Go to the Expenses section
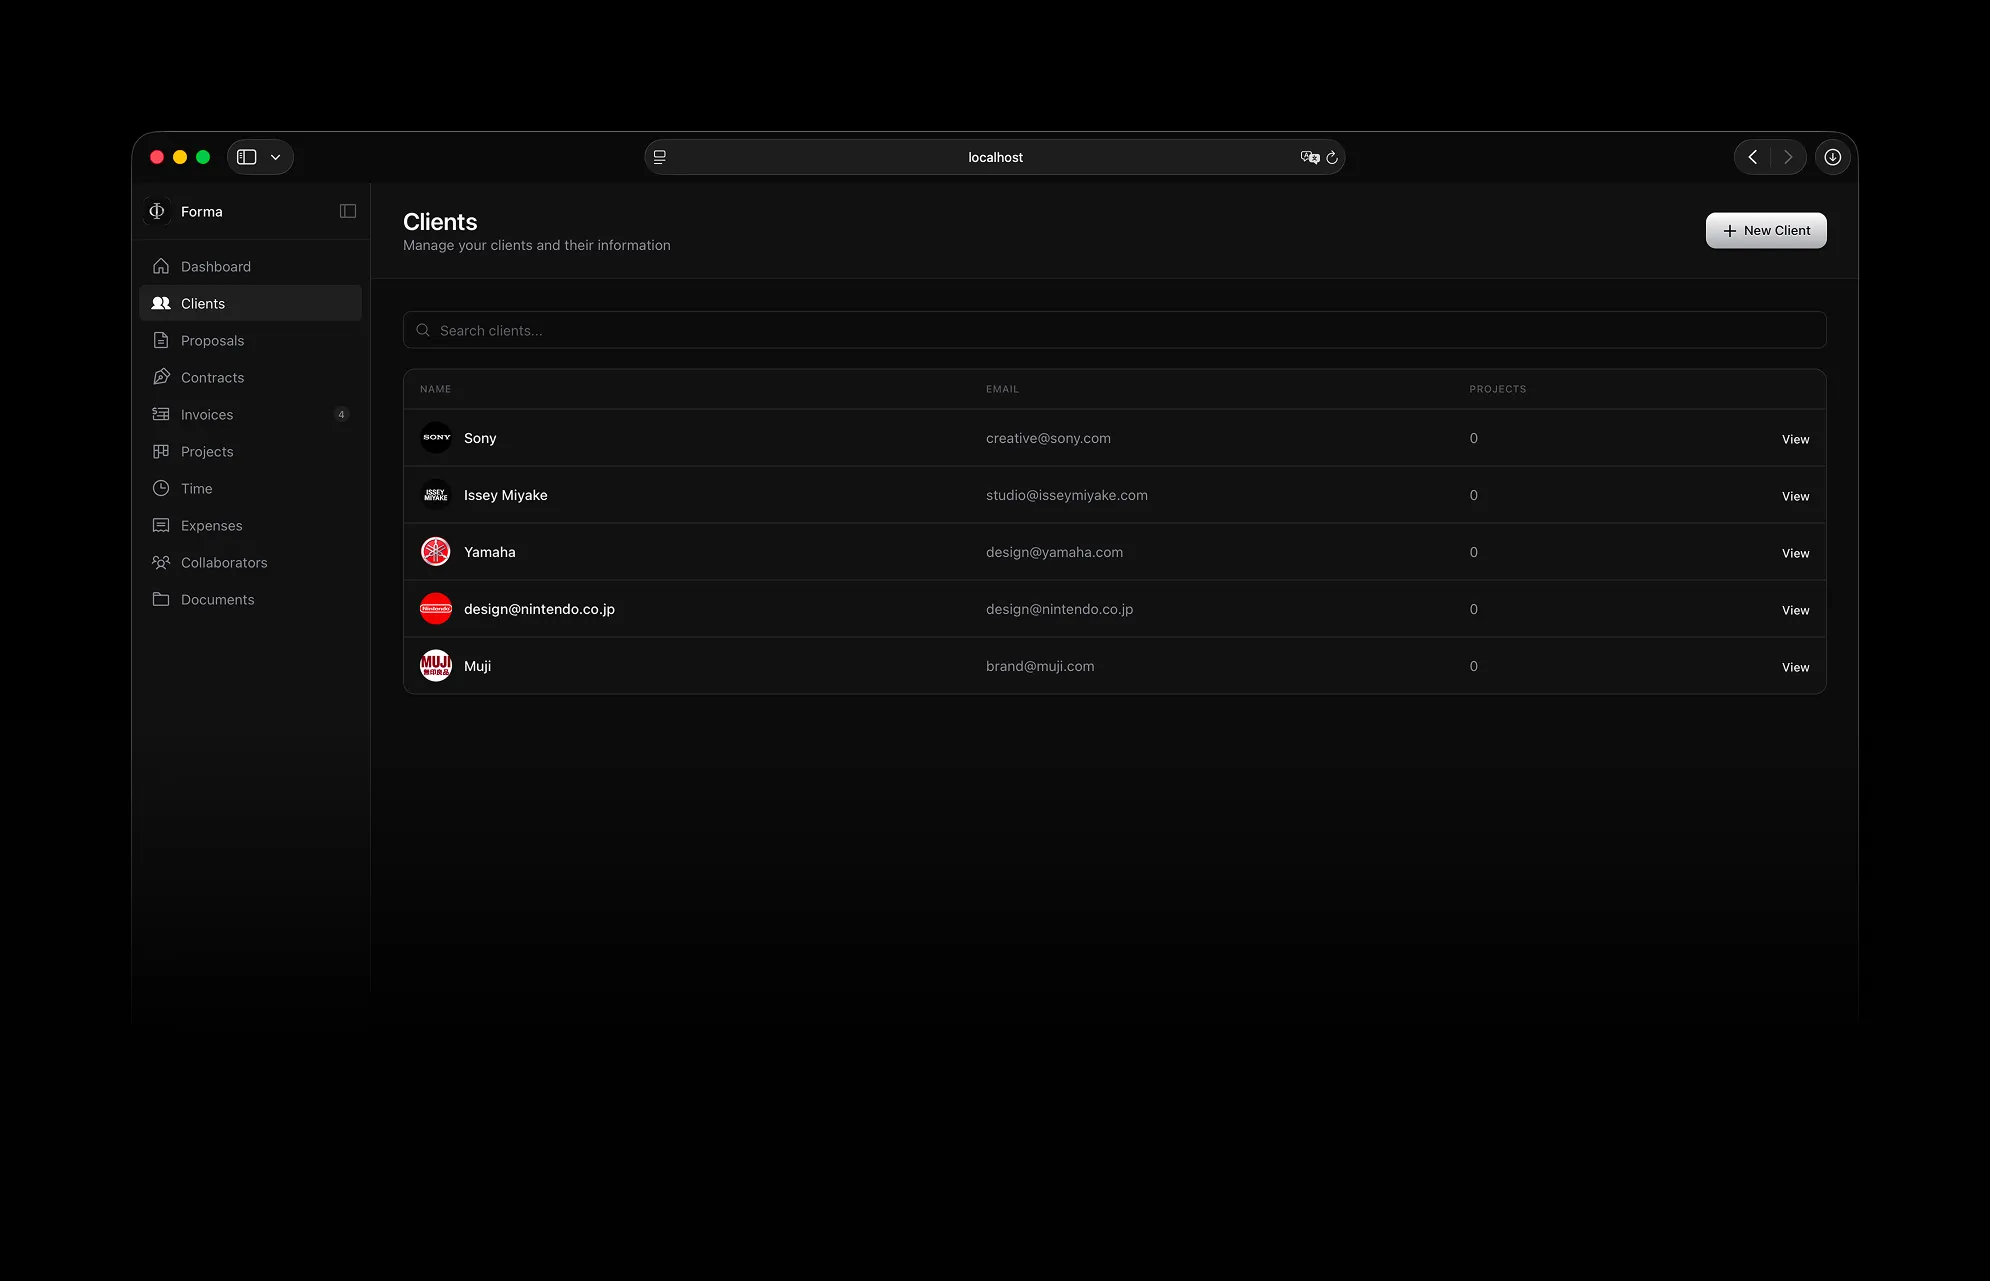 tap(211, 526)
